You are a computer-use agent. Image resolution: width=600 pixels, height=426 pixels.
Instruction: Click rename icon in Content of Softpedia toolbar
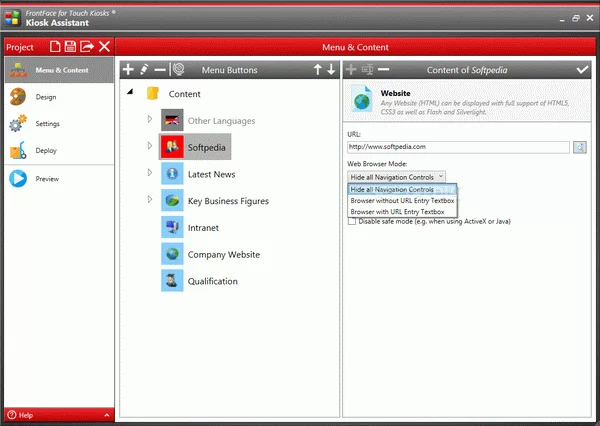(367, 69)
